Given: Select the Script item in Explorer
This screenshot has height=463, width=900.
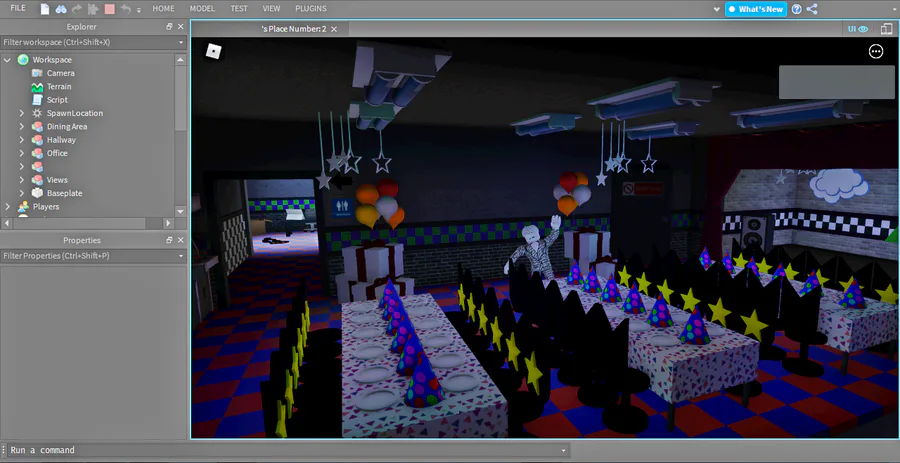Looking at the screenshot, I should point(57,100).
